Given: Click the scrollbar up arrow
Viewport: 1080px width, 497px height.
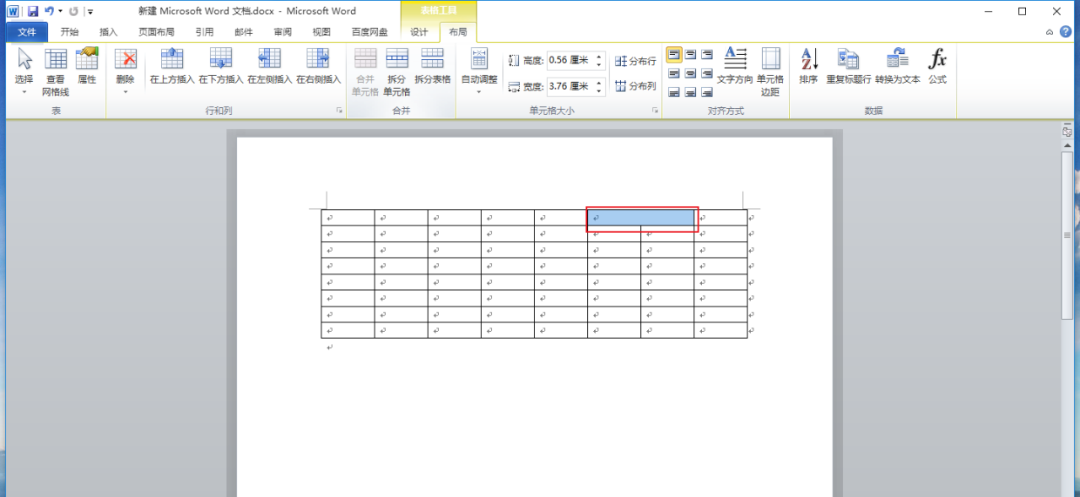Looking at the screenshot, I should point(1067,145).
